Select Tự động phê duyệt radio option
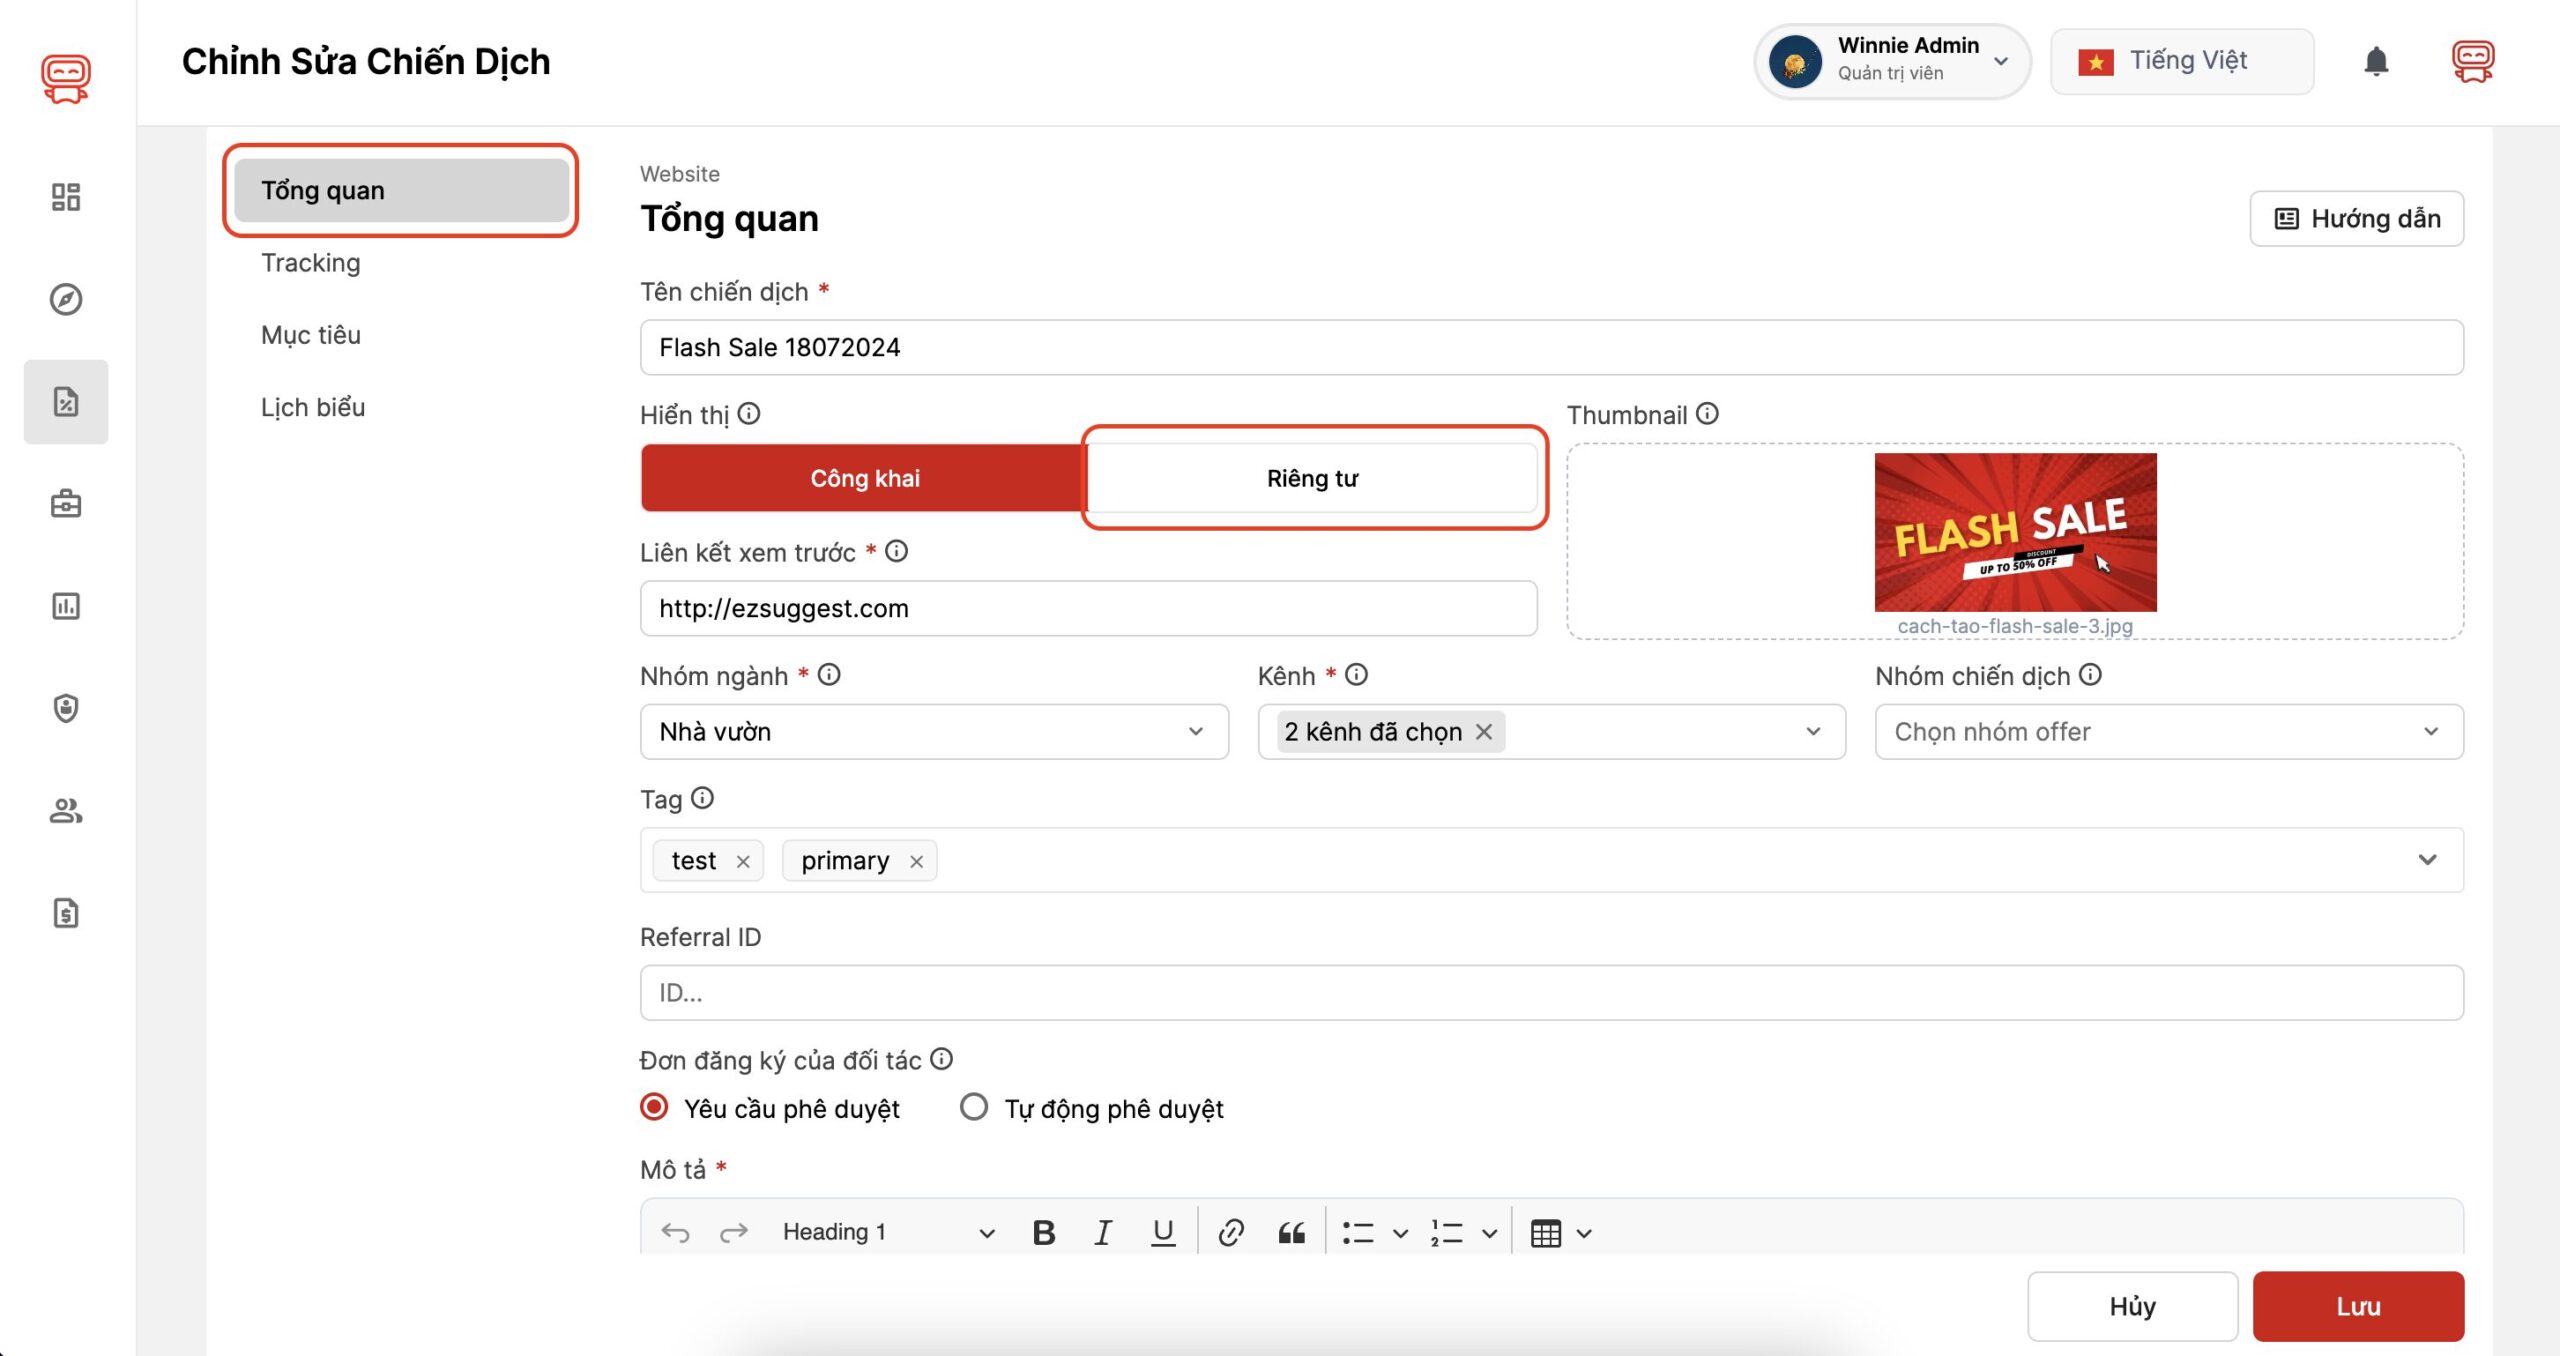This screenshot has height=1356, width=2560. (x=974, y=1107)
